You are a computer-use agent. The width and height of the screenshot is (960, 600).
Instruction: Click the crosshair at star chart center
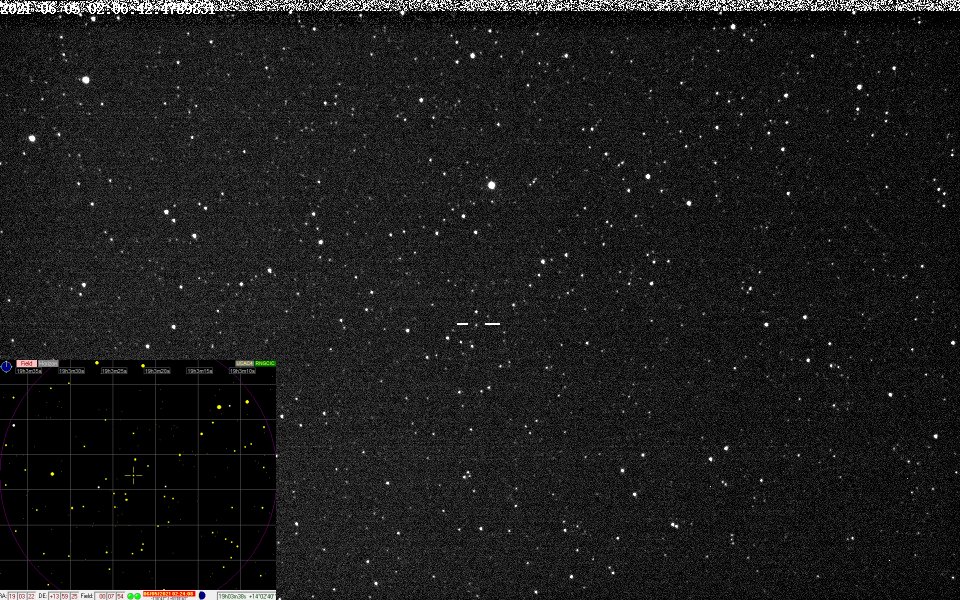(134, 474)
